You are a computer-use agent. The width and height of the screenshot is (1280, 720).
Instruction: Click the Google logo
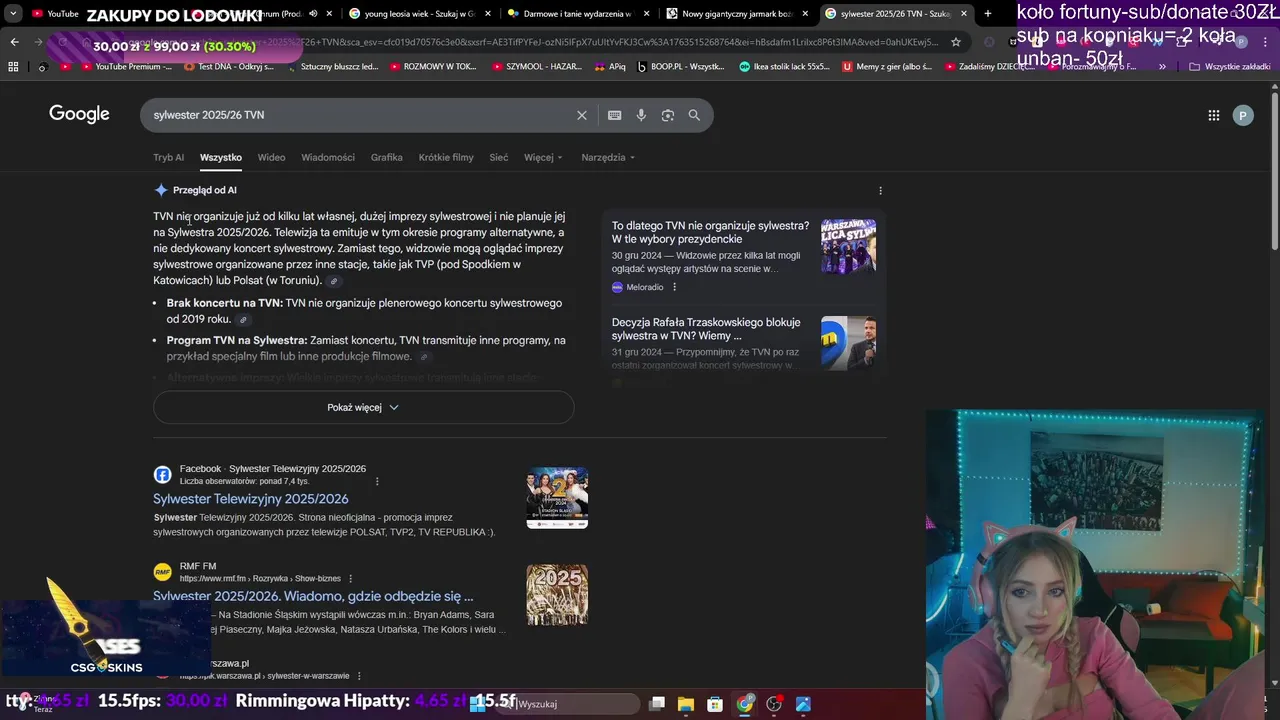(x=79, y=114)
